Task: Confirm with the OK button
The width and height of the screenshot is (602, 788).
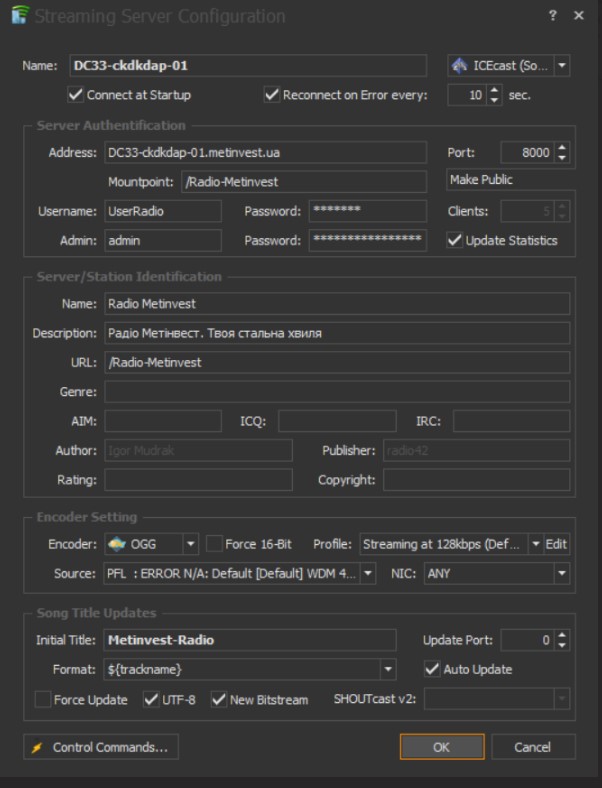Action: click(x=442, y=747)
